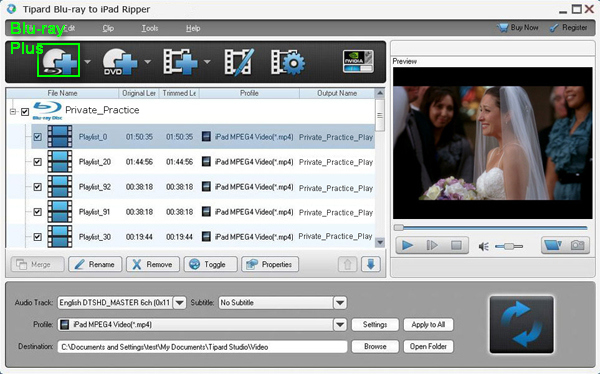This screenshot has height=374, width=600.
Task: Move selected item up with arrow
Action: click(347, 264)
